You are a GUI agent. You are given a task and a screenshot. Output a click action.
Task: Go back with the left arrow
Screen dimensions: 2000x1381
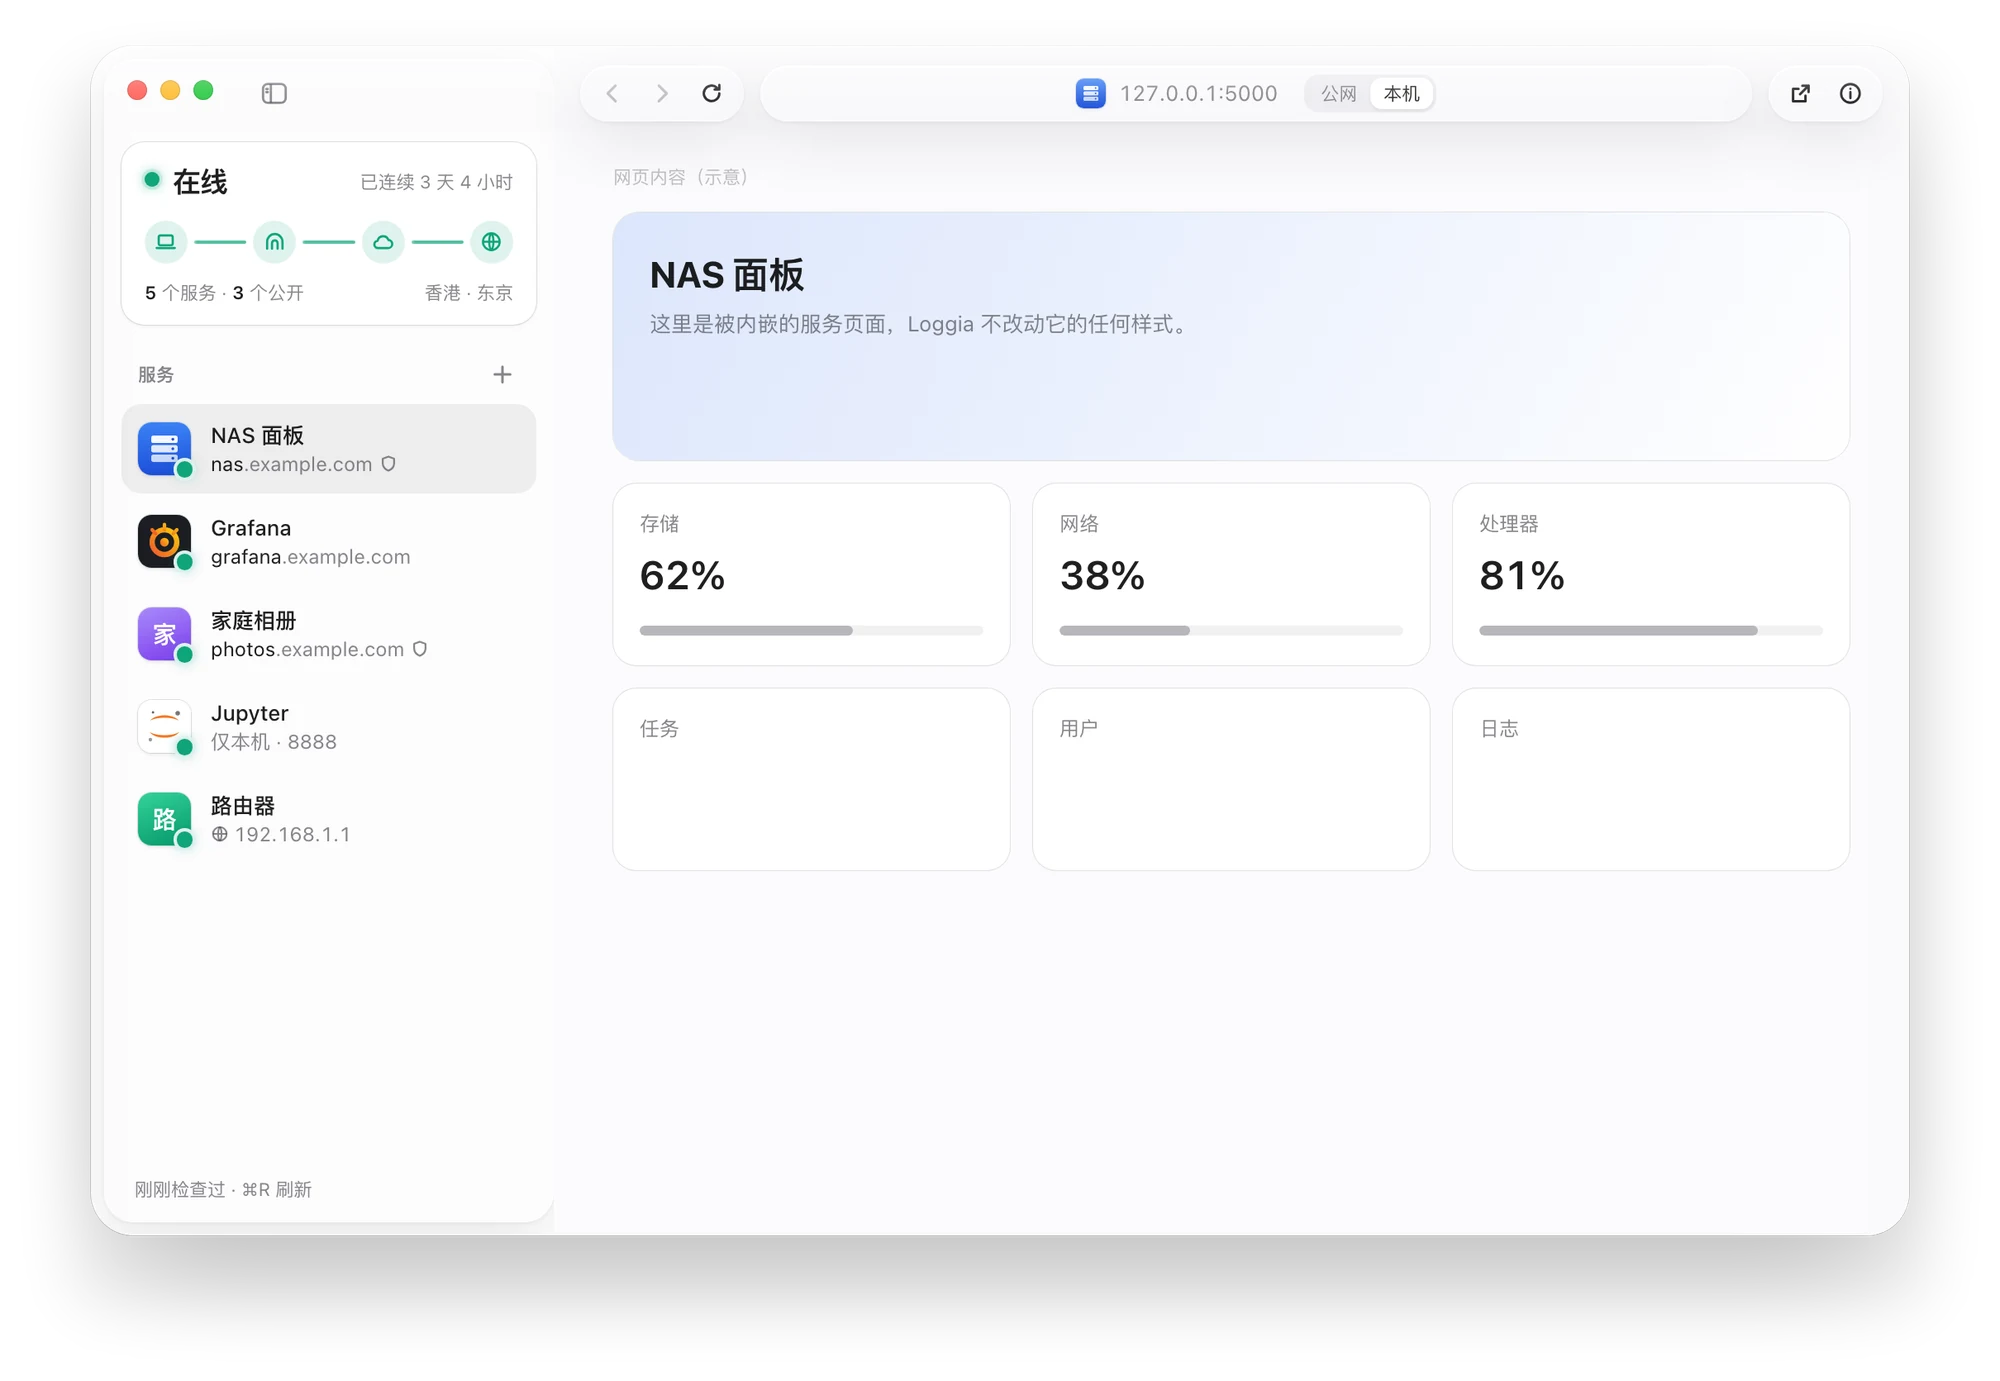coord(612,93)
